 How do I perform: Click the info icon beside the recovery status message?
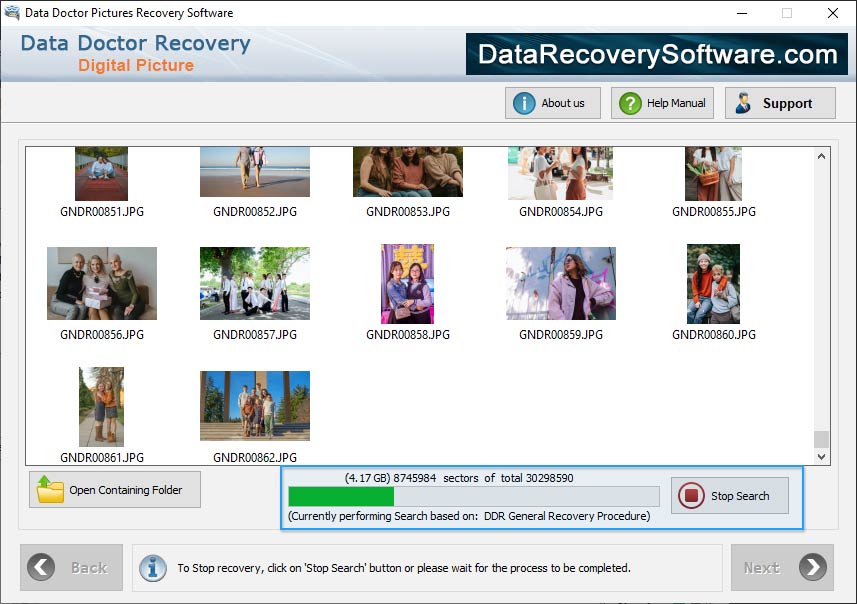(x=152, y=567)
